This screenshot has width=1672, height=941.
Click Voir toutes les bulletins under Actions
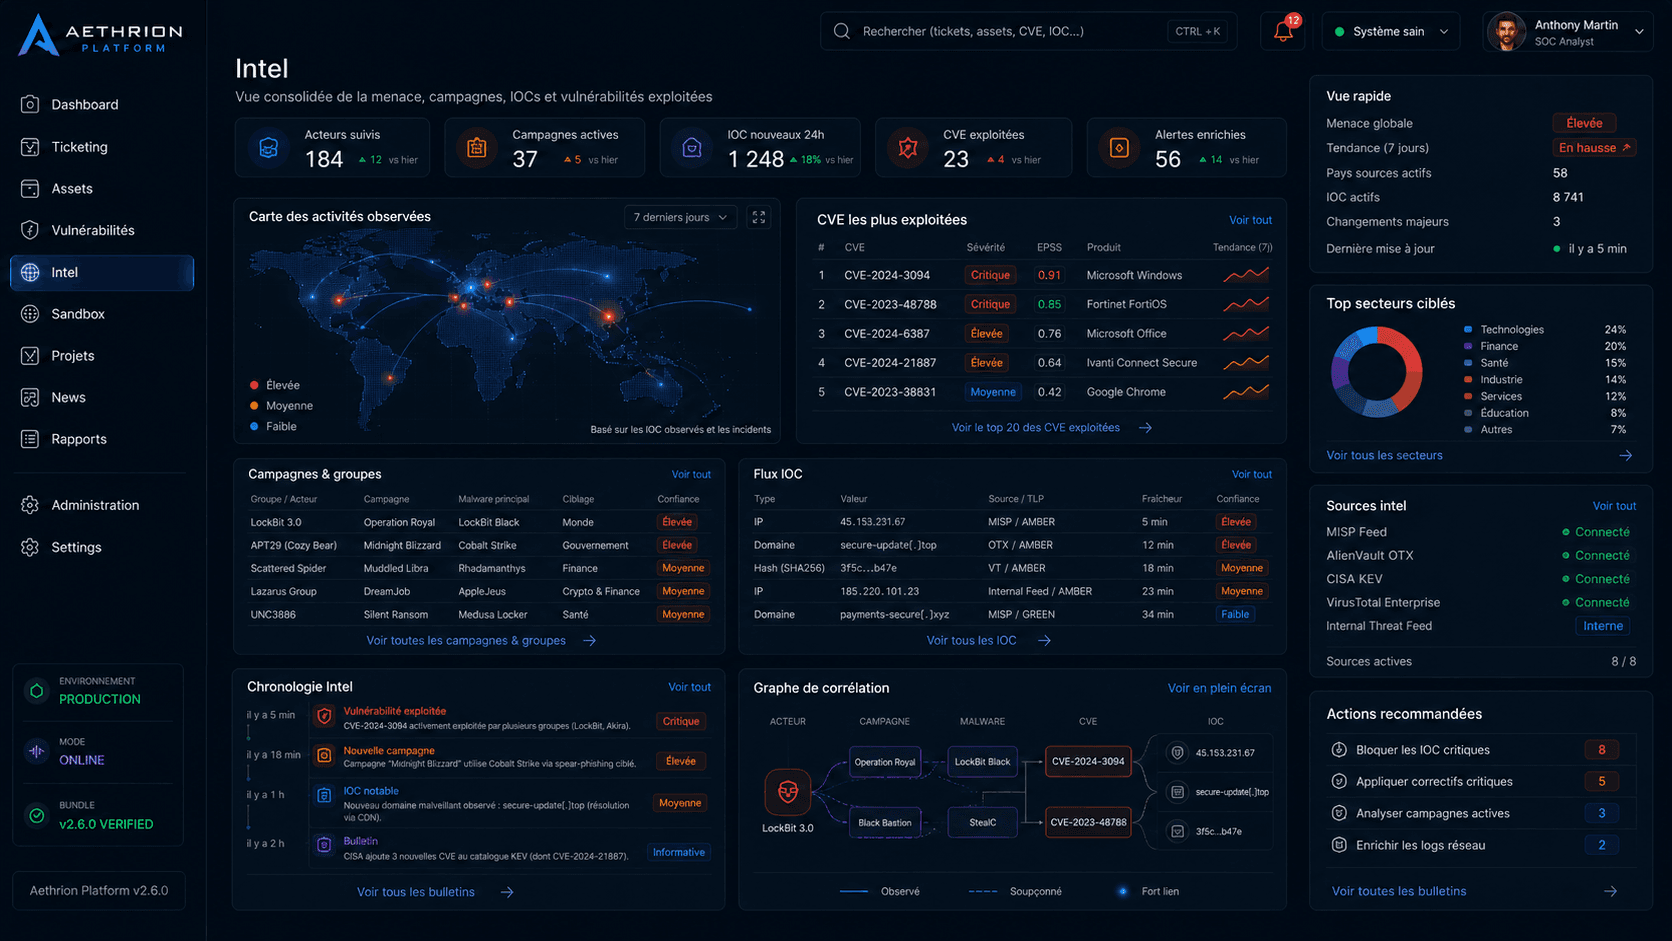coord(1399,891)
